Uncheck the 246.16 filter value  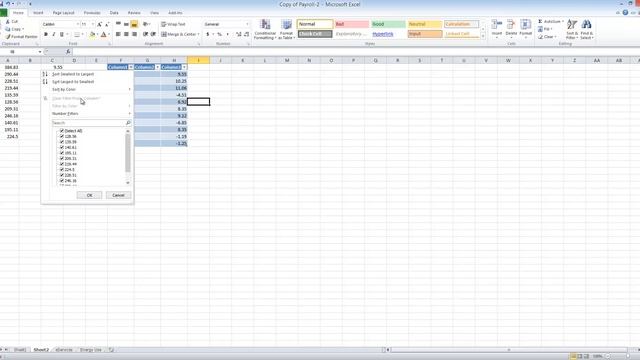tap(62, 180)
